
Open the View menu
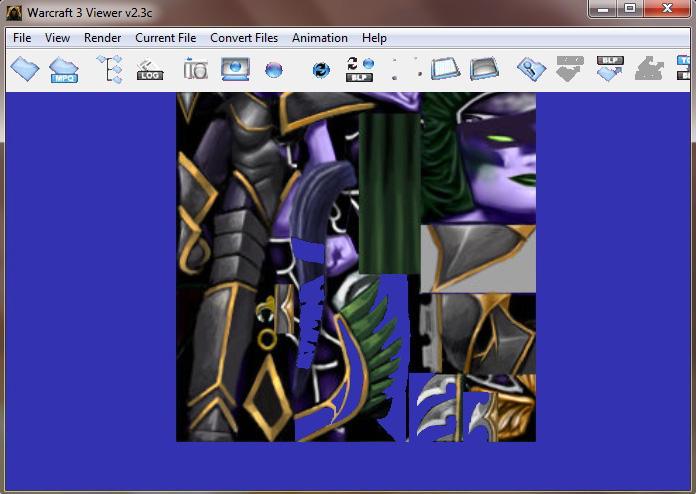(x=57, y=38)
